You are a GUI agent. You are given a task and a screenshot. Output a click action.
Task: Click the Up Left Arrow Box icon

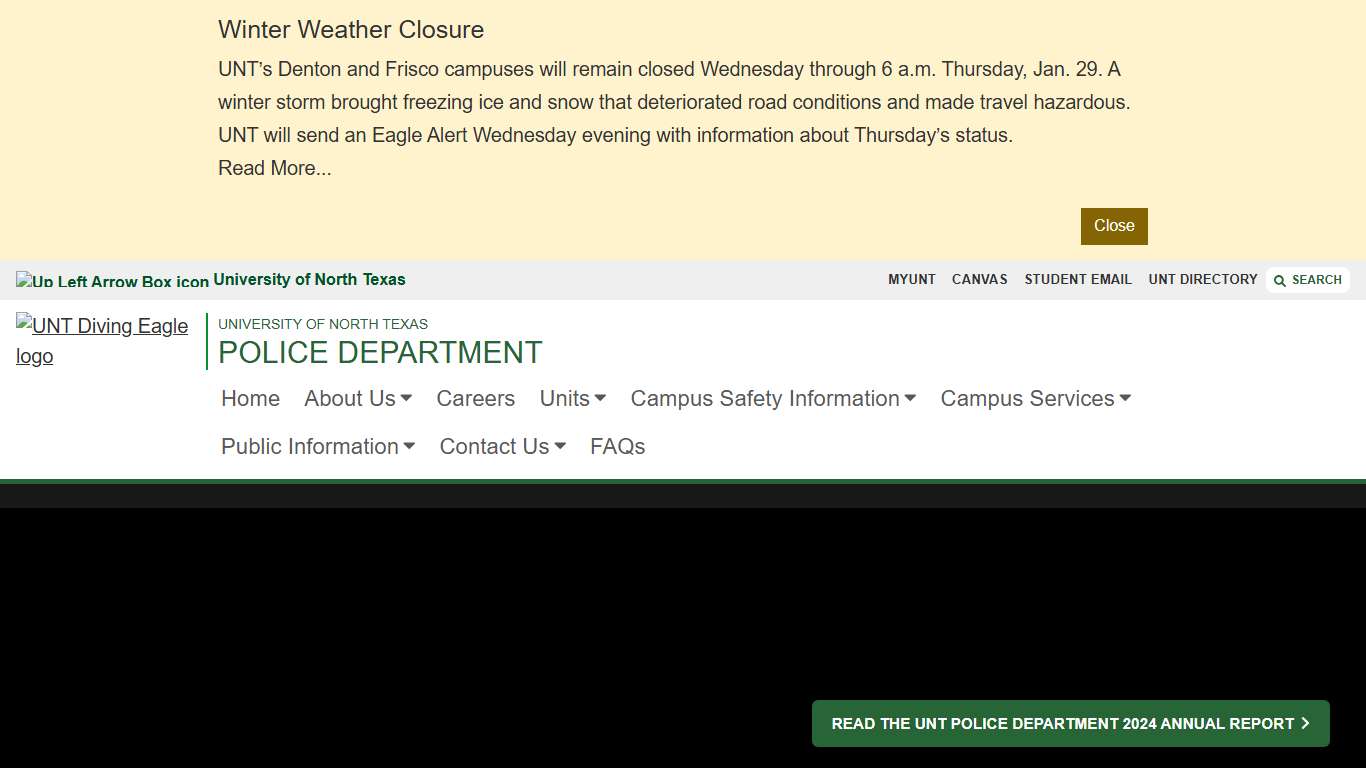(x=112, y=281)
